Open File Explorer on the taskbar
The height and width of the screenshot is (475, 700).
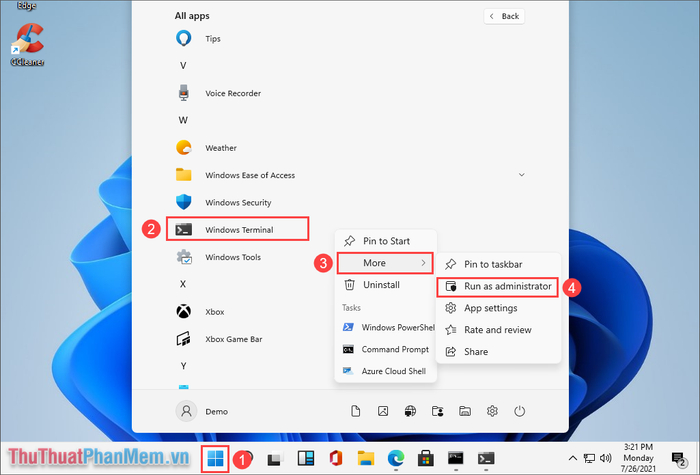point(366,458)
